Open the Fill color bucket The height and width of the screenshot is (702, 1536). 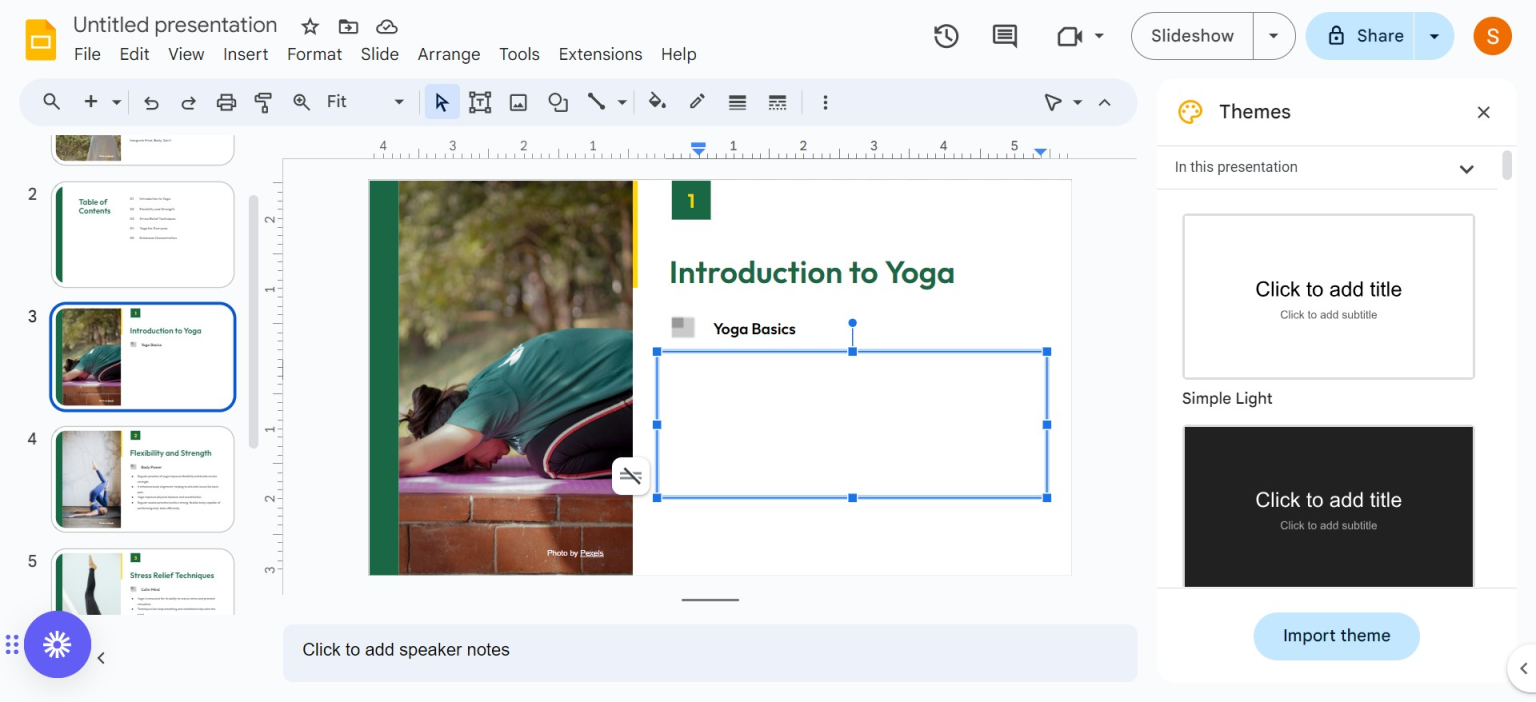tap(657, 102)
